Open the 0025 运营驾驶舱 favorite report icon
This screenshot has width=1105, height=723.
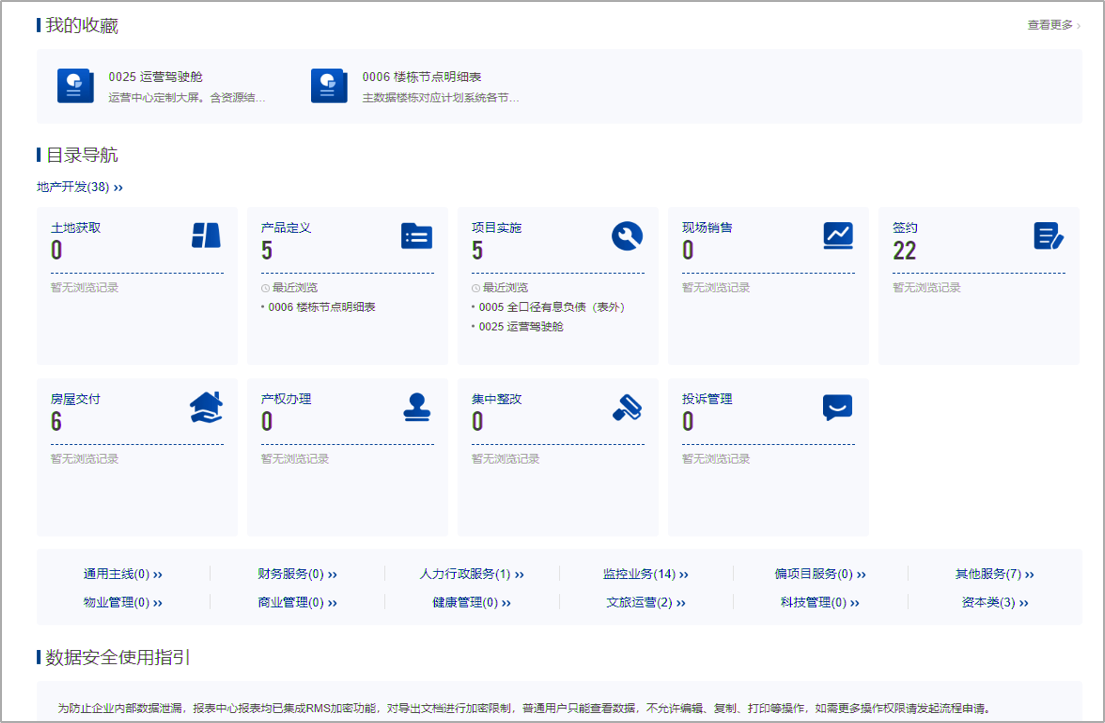[75, 86]
